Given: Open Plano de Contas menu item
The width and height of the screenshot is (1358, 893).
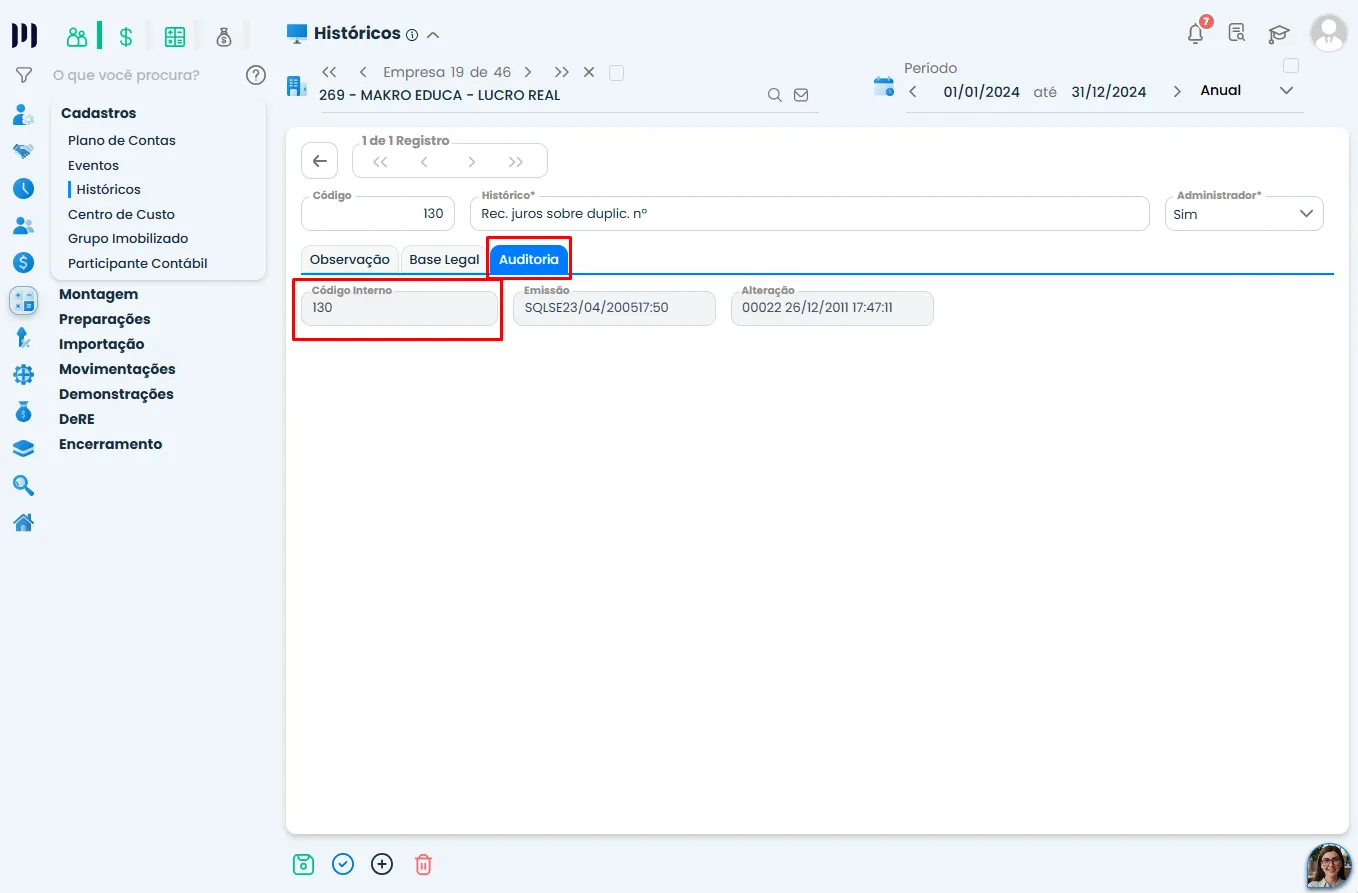Looking at the screenshot, I should tap(122, 140).
